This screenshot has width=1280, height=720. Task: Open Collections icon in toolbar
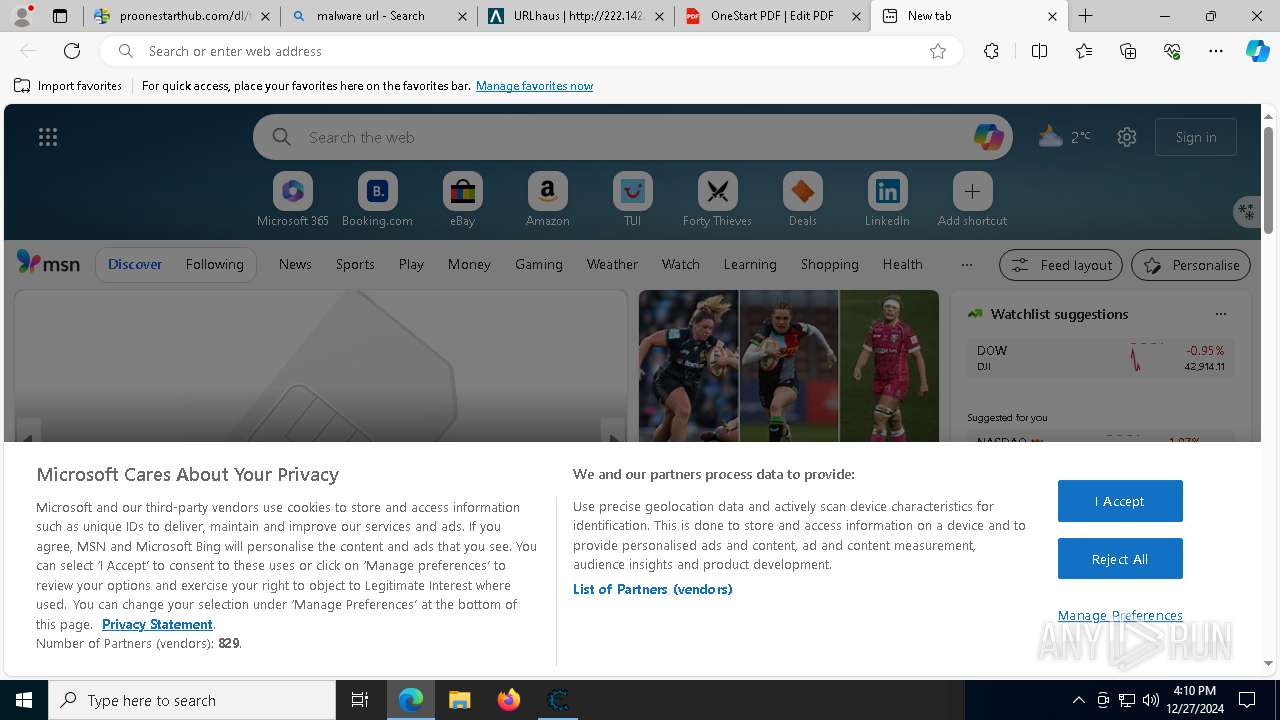(x=1128, y=51)
